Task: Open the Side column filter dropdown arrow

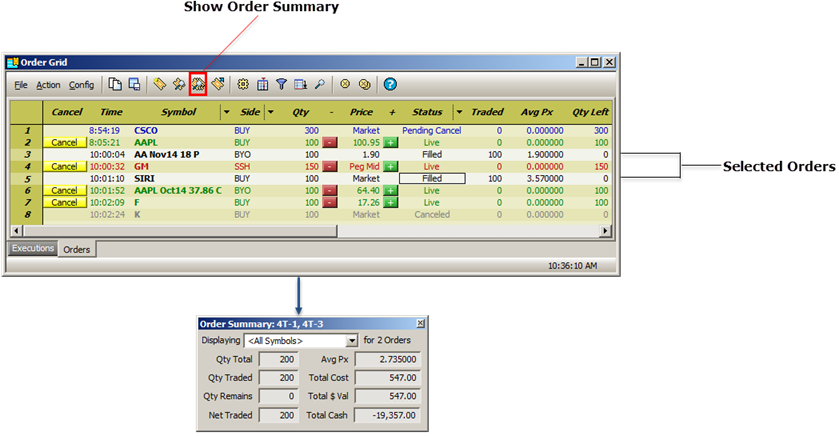Action: 271,112
